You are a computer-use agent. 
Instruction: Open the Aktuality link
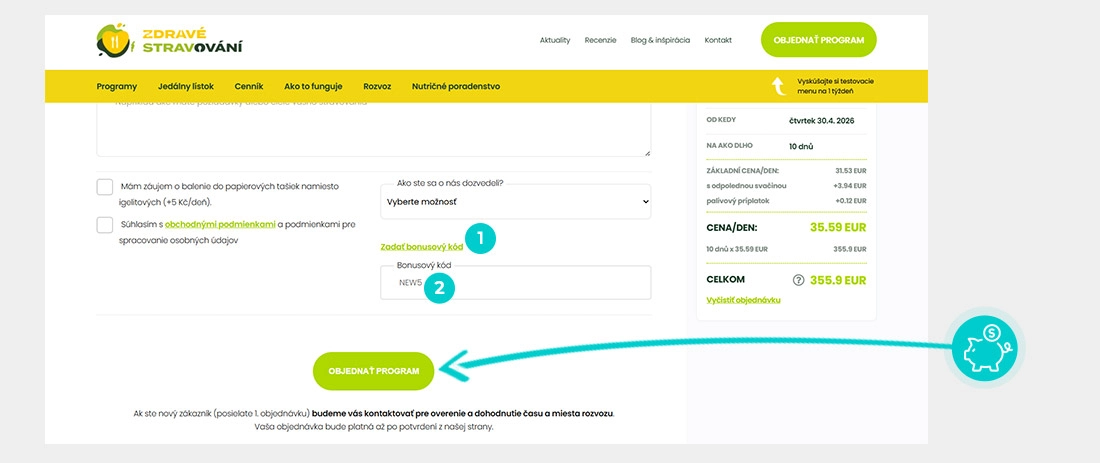point(555,40)
